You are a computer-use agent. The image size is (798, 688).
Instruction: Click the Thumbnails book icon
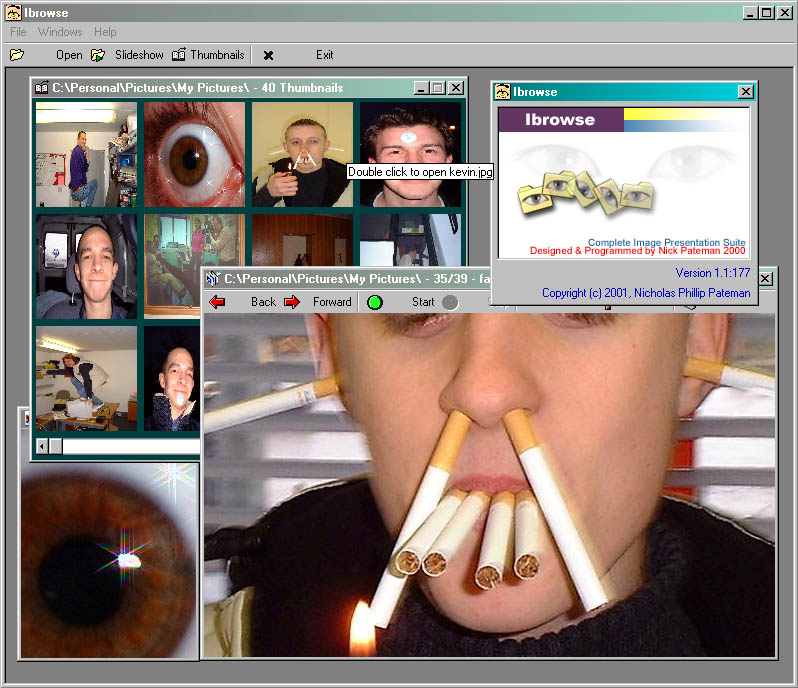(179, 55)
